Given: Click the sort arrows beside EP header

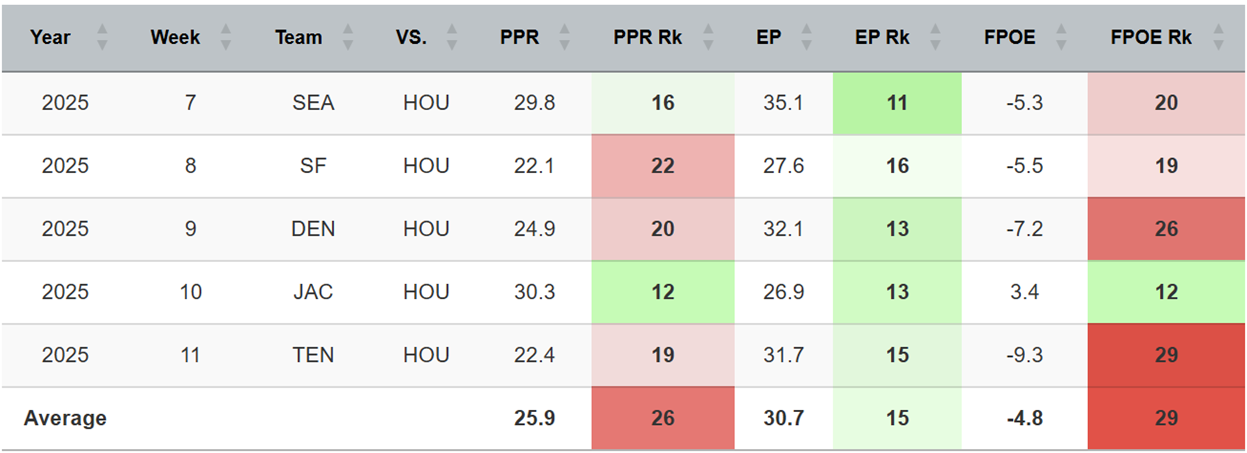Looking at the screenshot, I should (x=806, y=38).
